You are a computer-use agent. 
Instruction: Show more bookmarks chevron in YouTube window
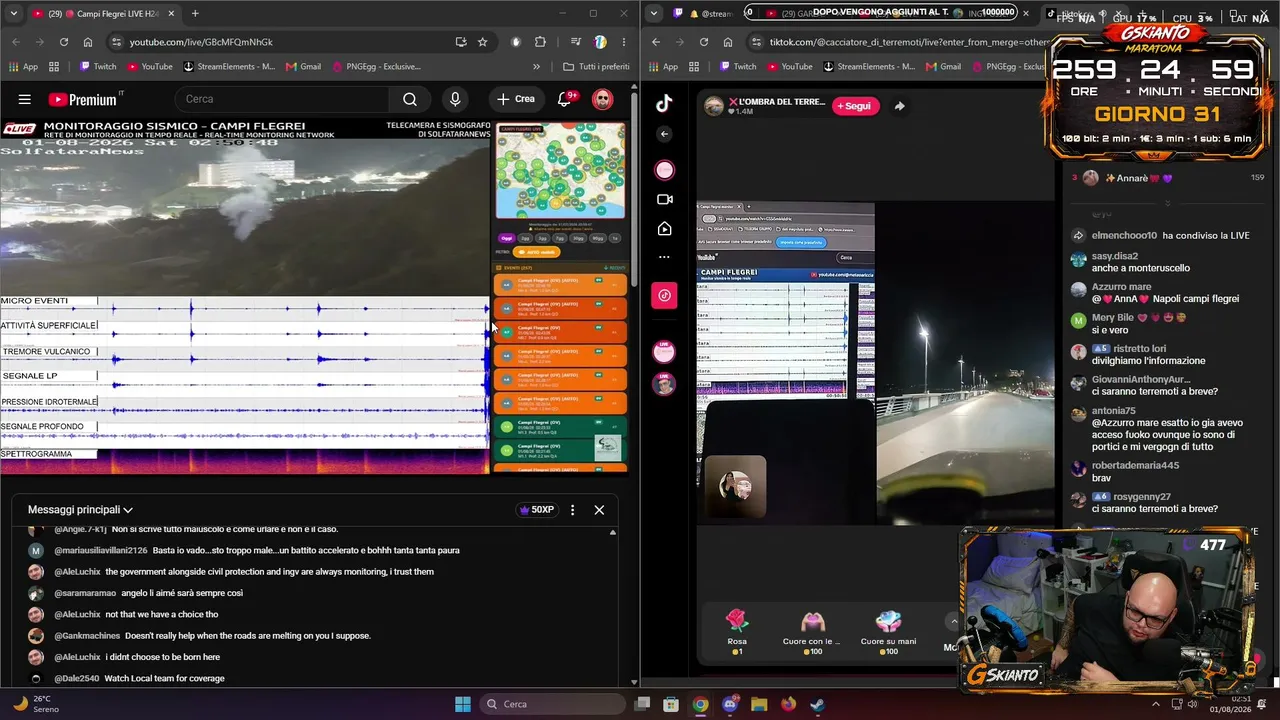point(536,67)
